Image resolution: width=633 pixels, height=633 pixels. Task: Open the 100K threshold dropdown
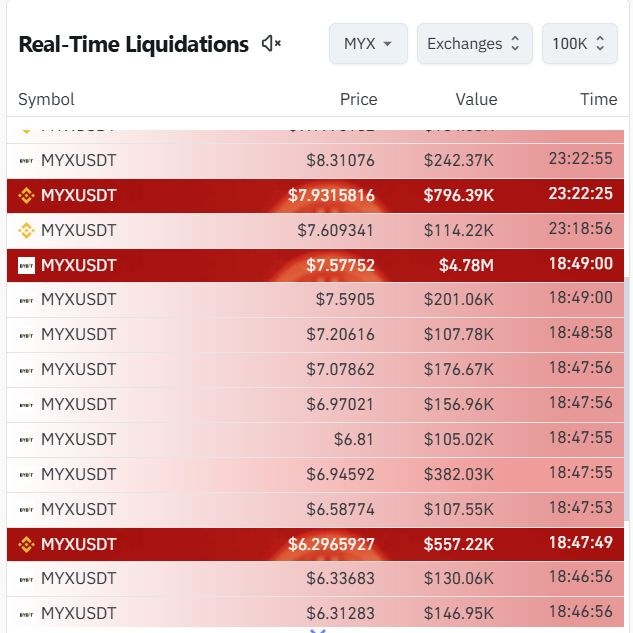[x=580, y=44]
